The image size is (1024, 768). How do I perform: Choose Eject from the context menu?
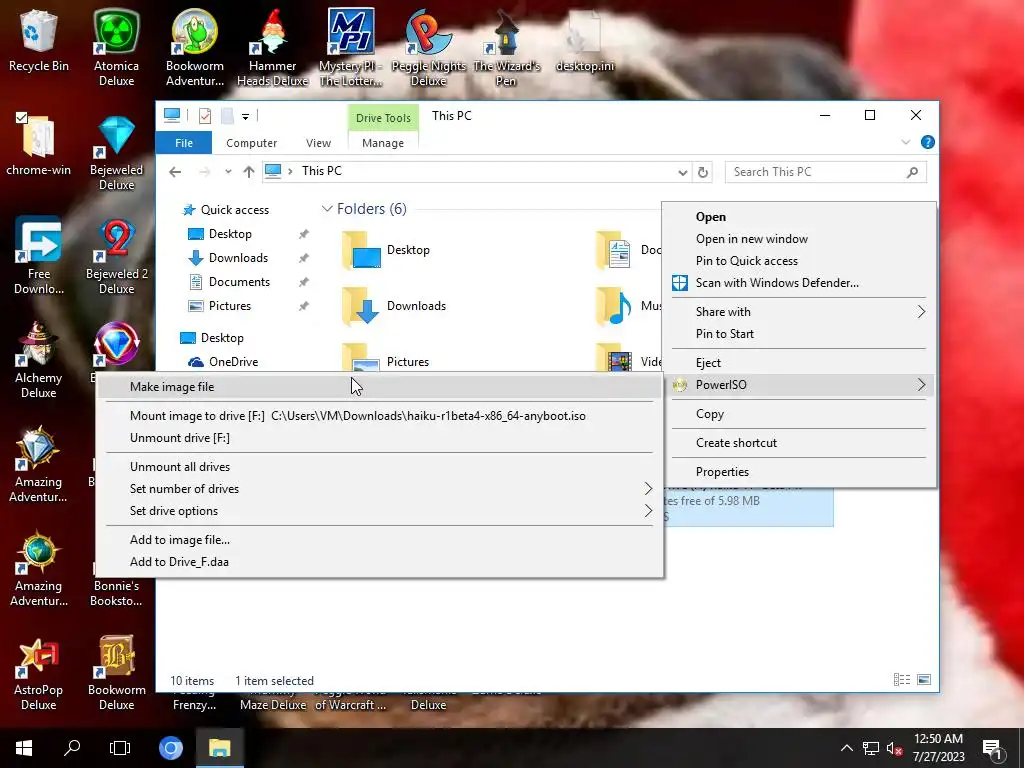[x=799, y=362]
